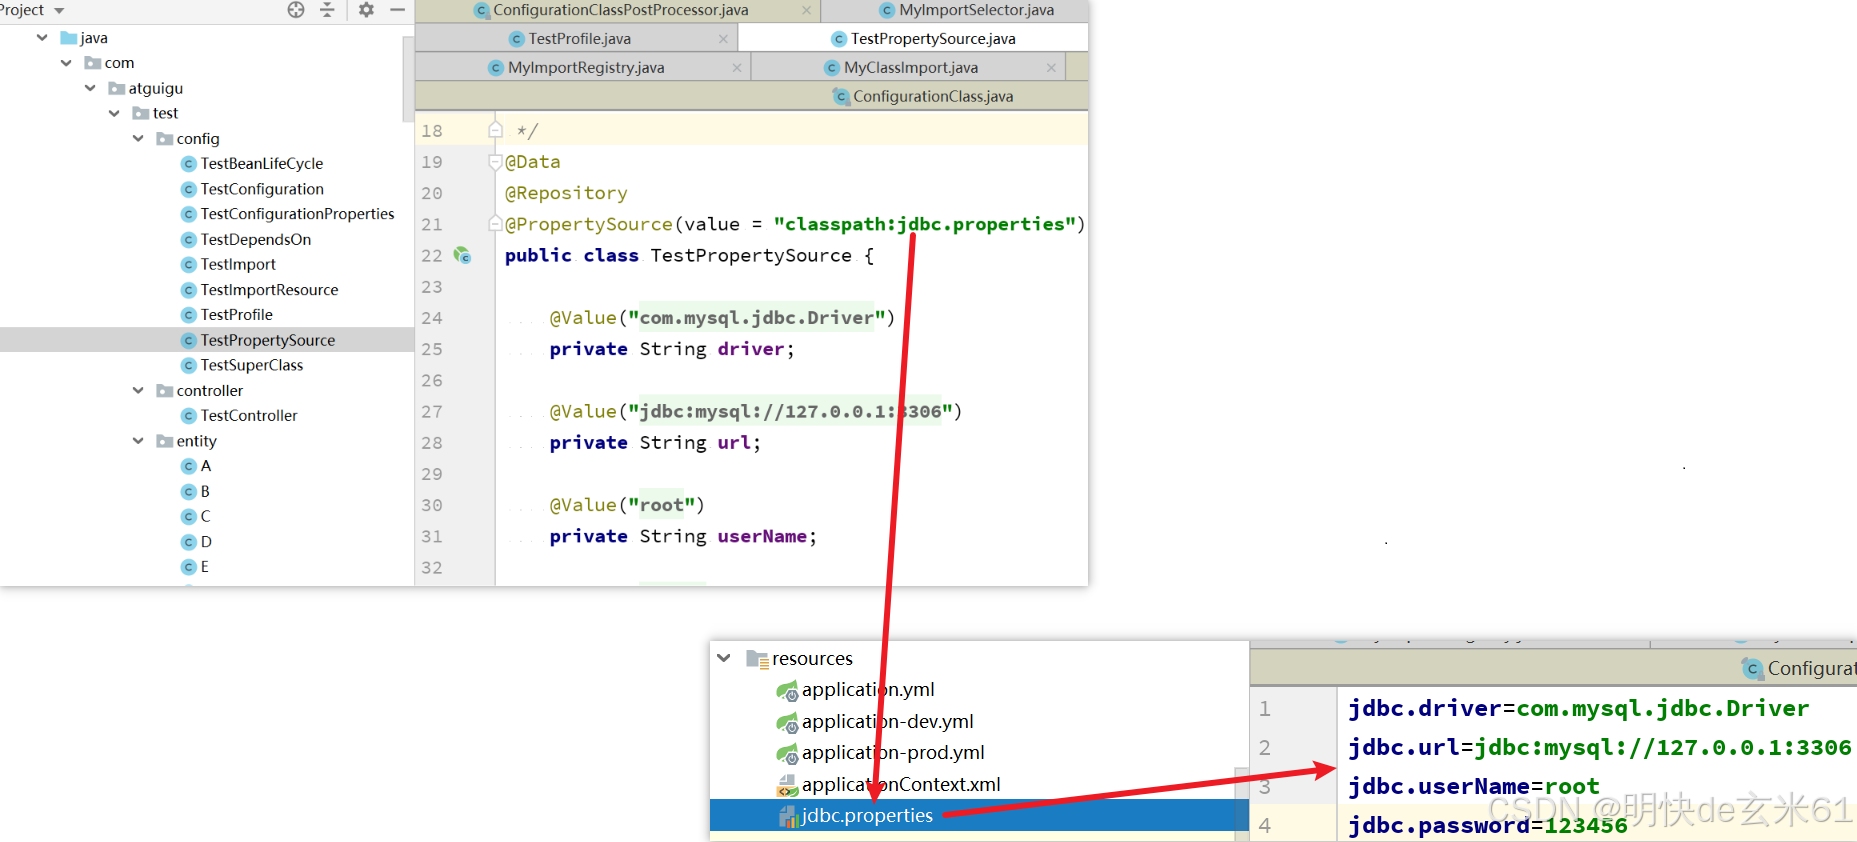Click the Spring bean gutter icon on line 22
1857x842 pixels.
tap(462, 255)
